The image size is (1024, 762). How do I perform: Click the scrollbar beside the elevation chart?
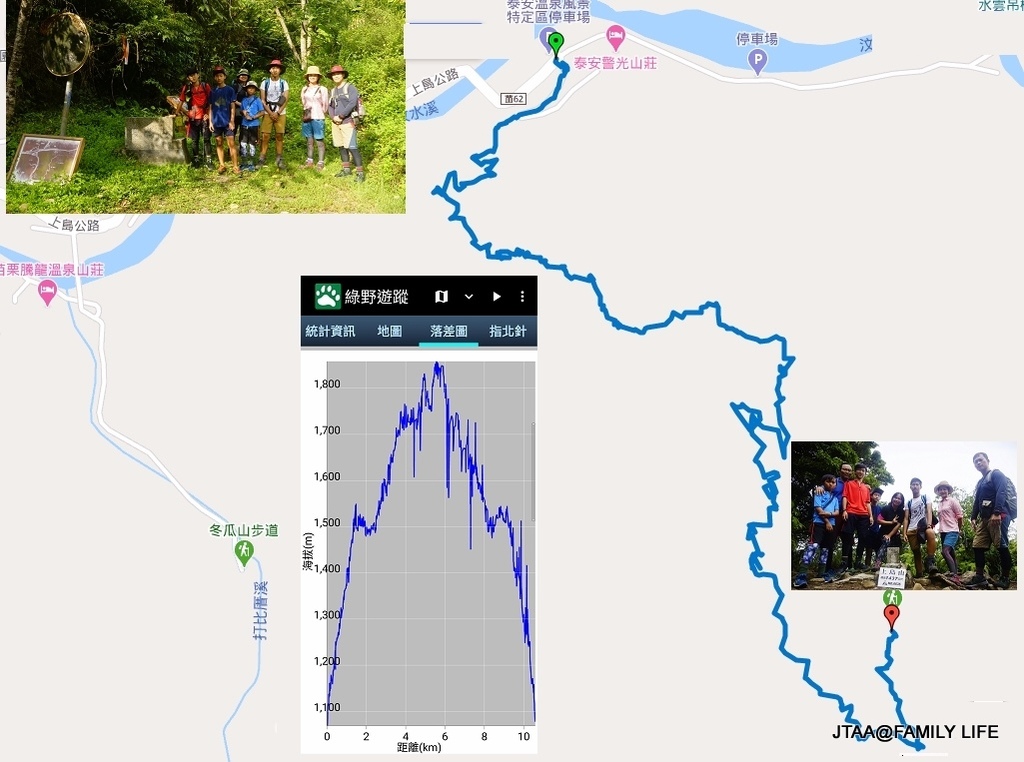click(x=534, y=471)
